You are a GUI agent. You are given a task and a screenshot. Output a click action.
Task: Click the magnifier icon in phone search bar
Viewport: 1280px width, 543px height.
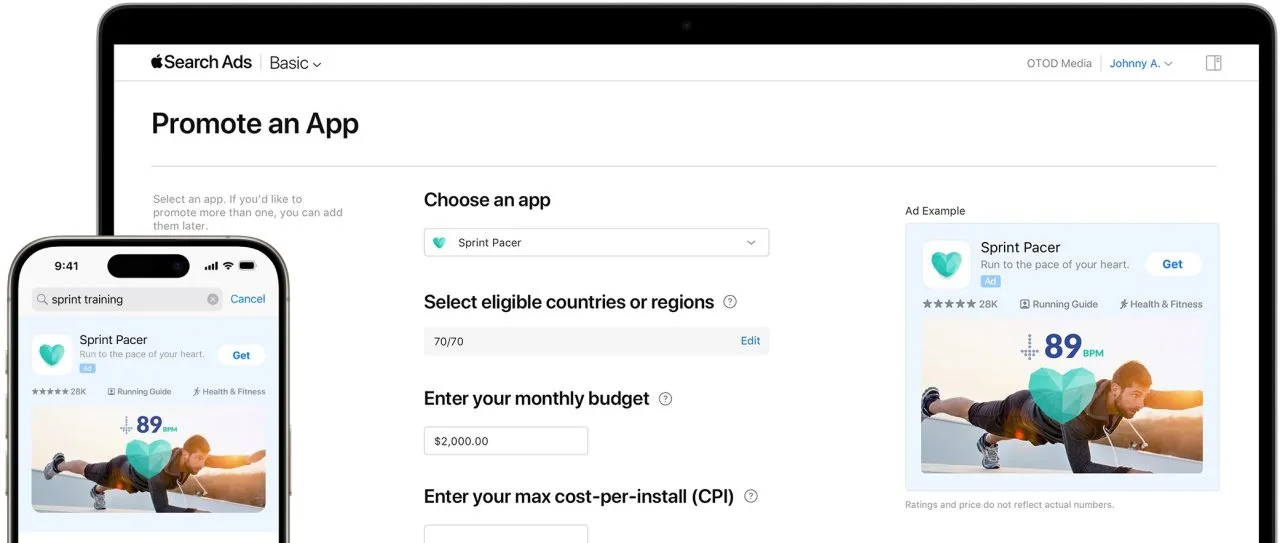[x=43, y=299]
